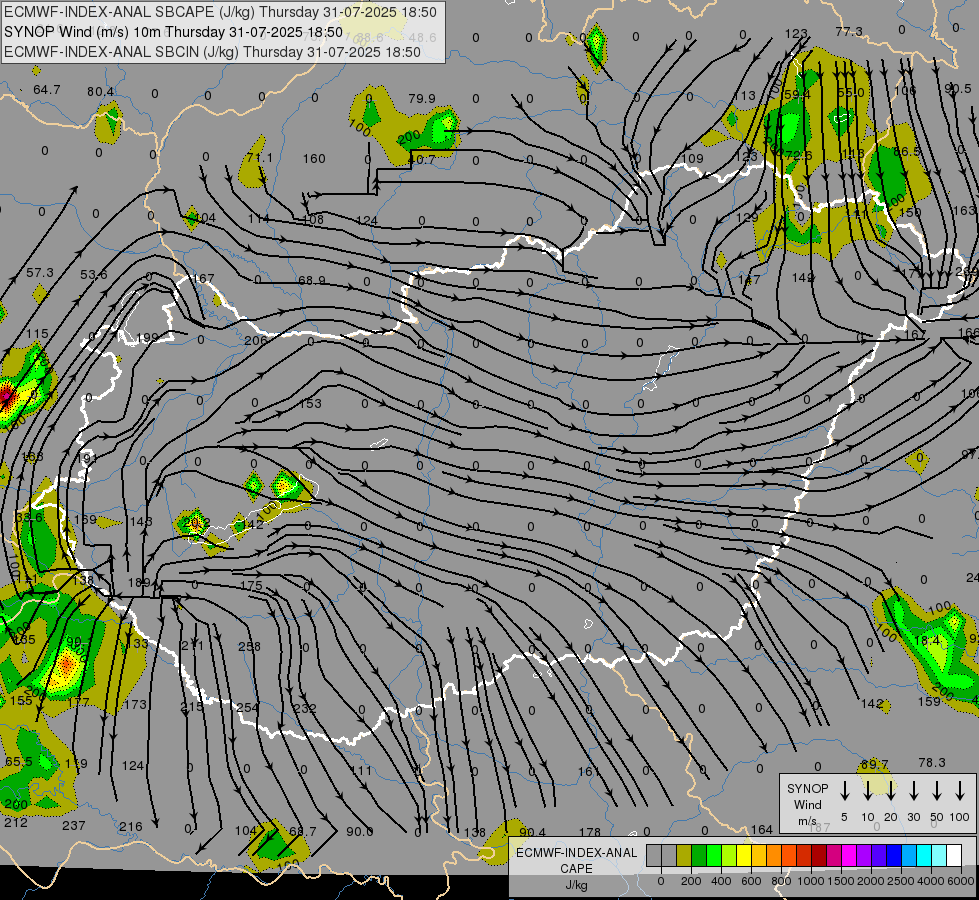The height and width of the screenshot is (900, 979).
Task: Click the 2500 tick label on CAPE scale
Action: click(900, 881)
